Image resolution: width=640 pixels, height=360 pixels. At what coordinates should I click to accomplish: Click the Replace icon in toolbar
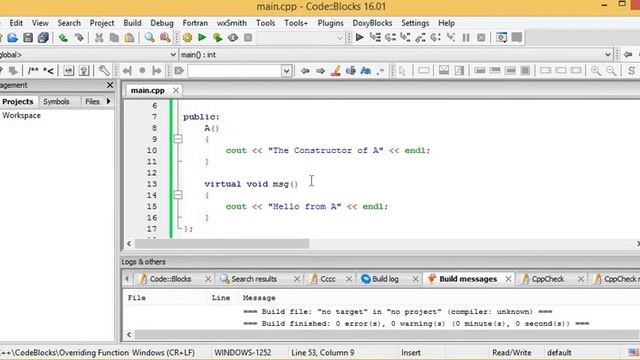pos(165,38)
